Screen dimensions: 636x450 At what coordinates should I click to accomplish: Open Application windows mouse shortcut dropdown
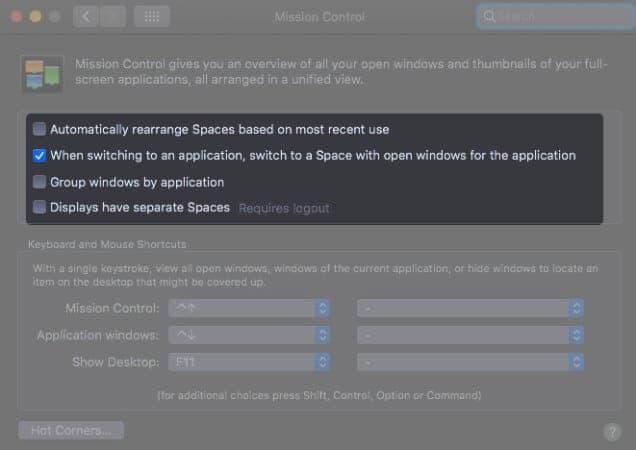point(470,335)
